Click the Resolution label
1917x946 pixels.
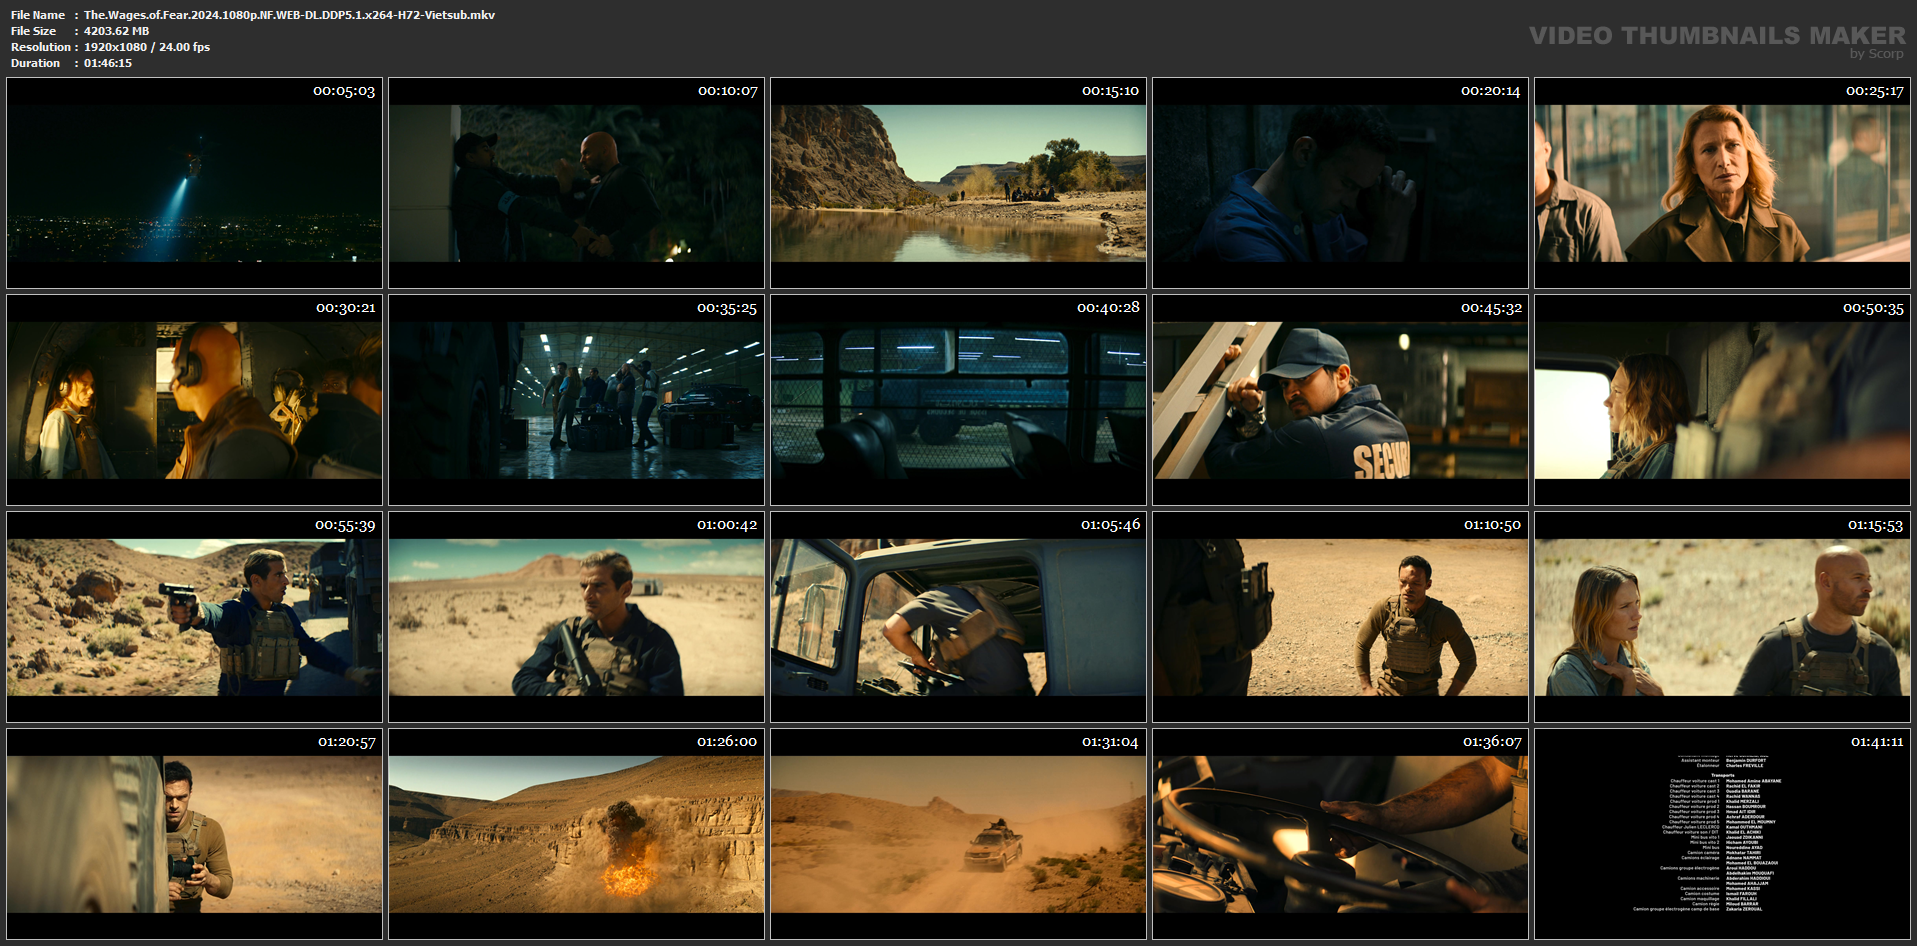click(x=41, y=47)
